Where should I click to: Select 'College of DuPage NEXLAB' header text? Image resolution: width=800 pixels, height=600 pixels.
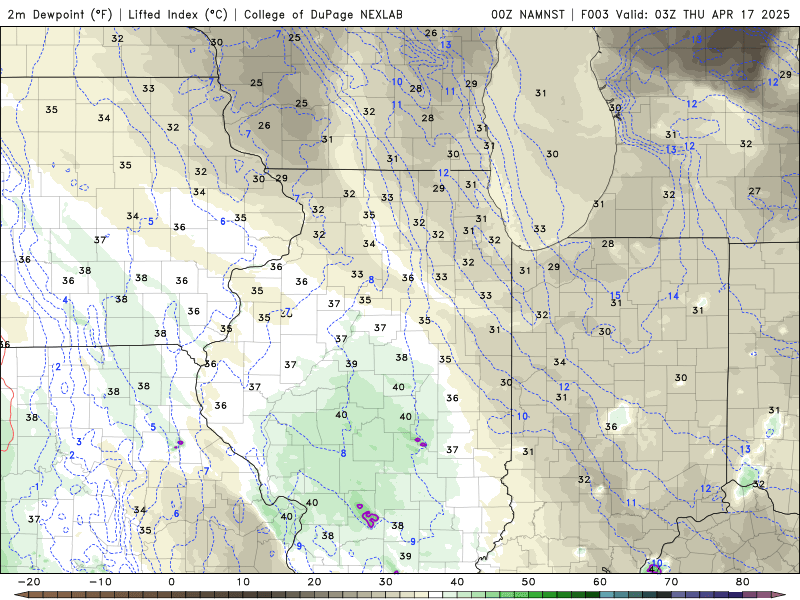323,14
